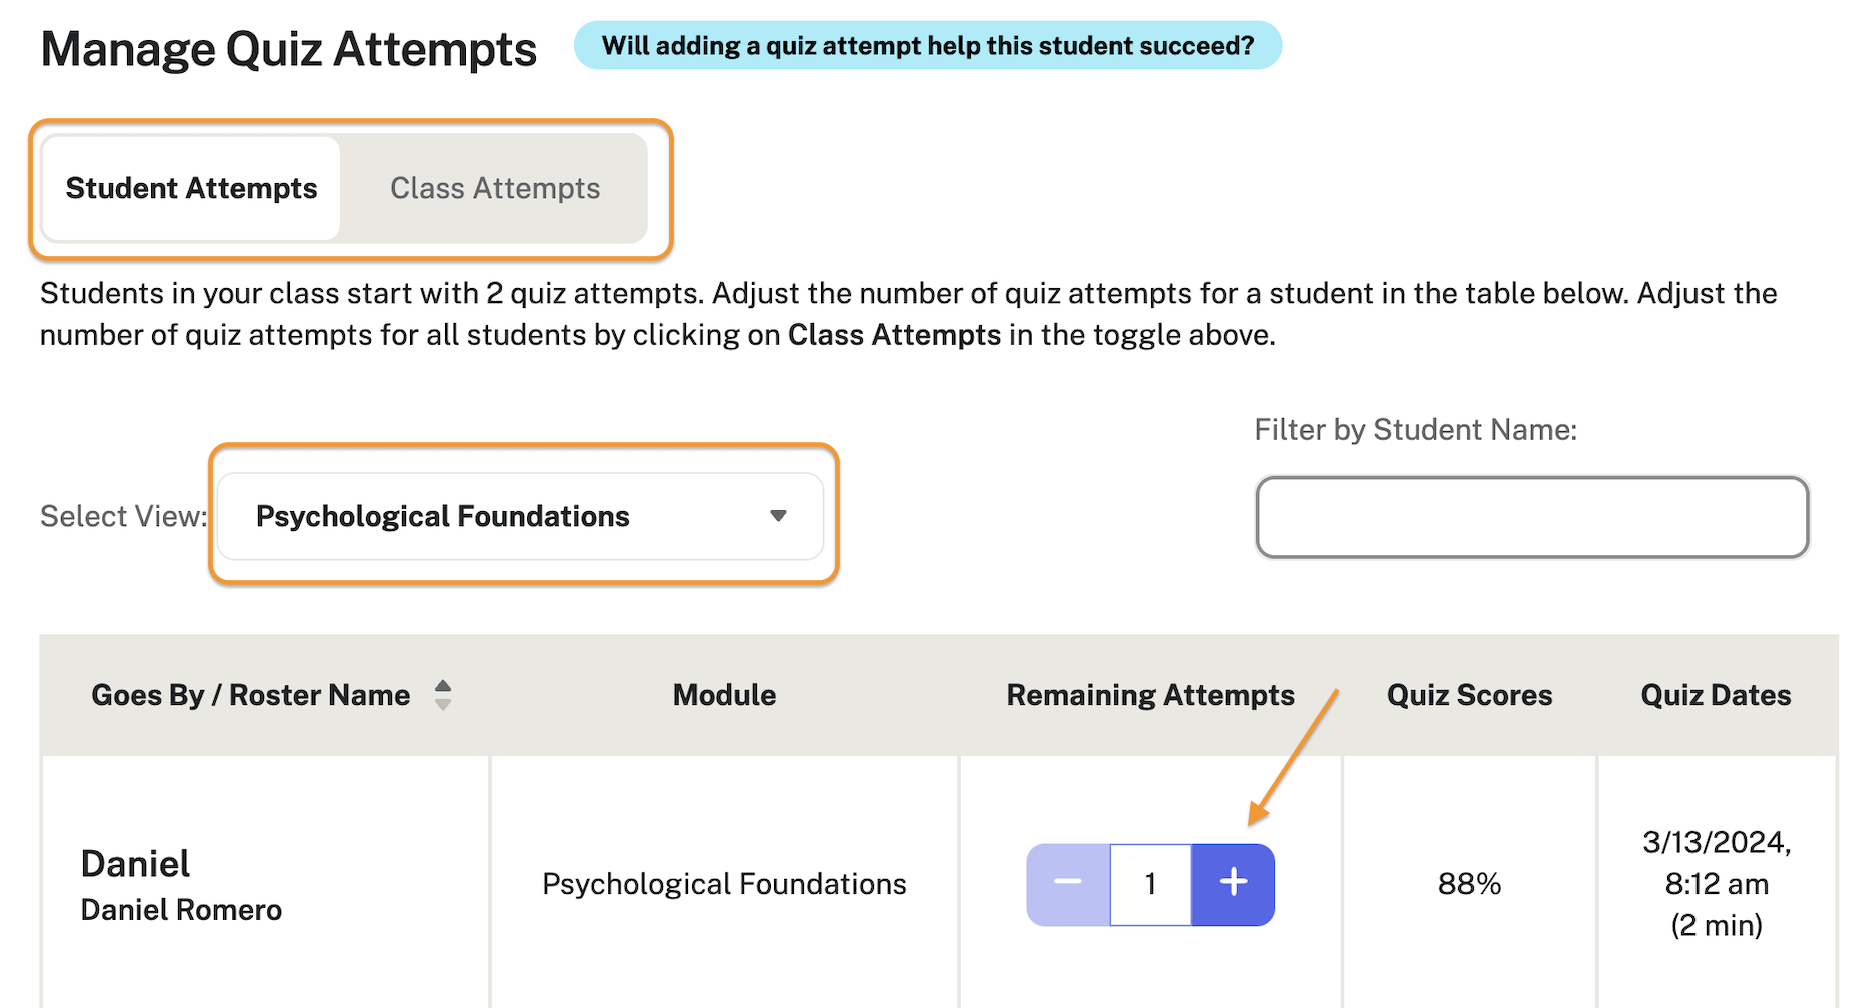1858x1008 pixels.
Task: Click the ascending sort triangle on Roster Name
Action: 443,686
